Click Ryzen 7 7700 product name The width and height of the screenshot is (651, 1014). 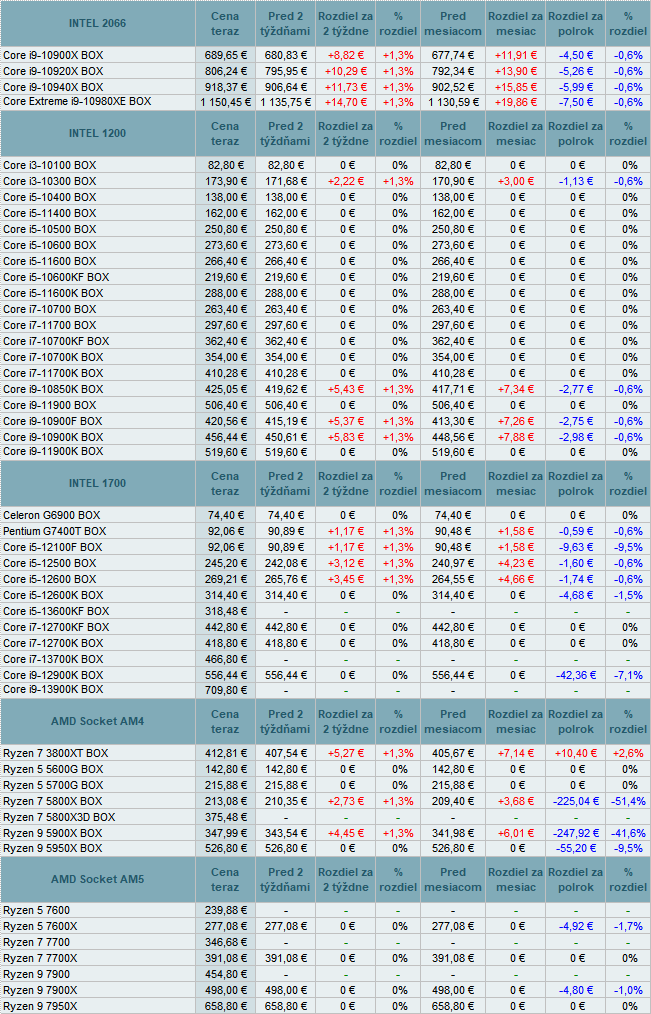click(x=36, y=943)
